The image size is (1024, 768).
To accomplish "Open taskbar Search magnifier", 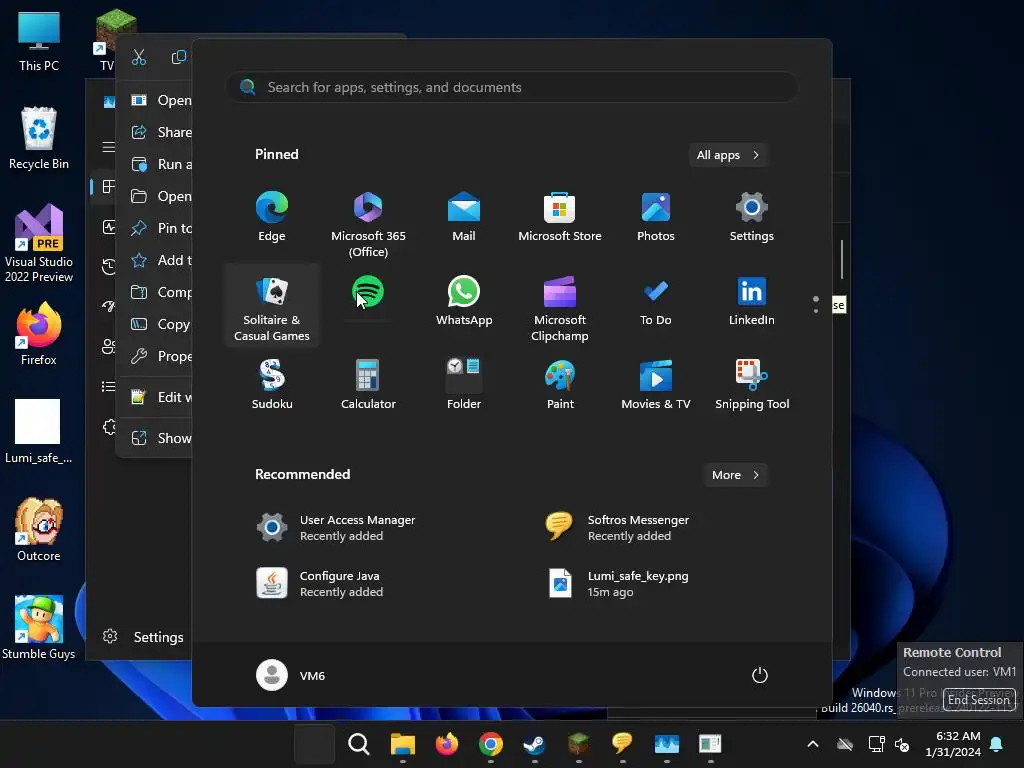I will (359, 744).
